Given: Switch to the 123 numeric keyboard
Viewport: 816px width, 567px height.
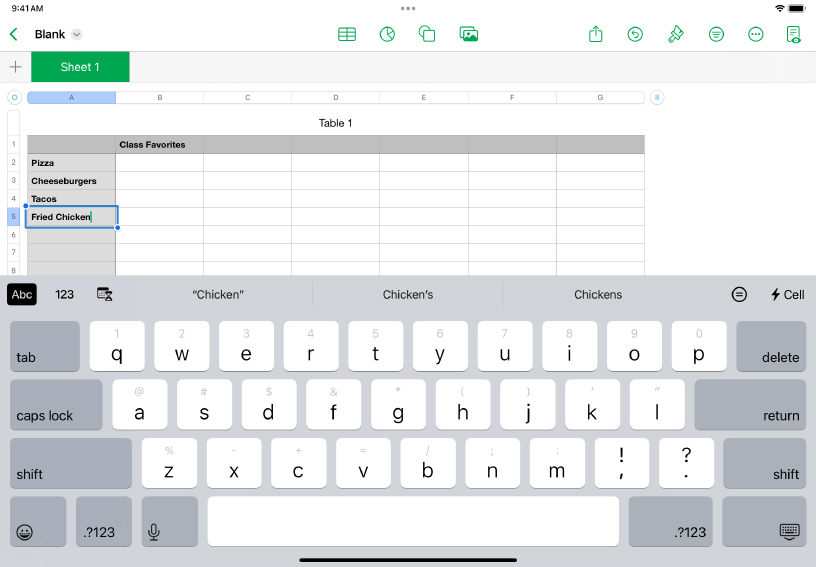Looking at the screenshot, I should (65, 294).
